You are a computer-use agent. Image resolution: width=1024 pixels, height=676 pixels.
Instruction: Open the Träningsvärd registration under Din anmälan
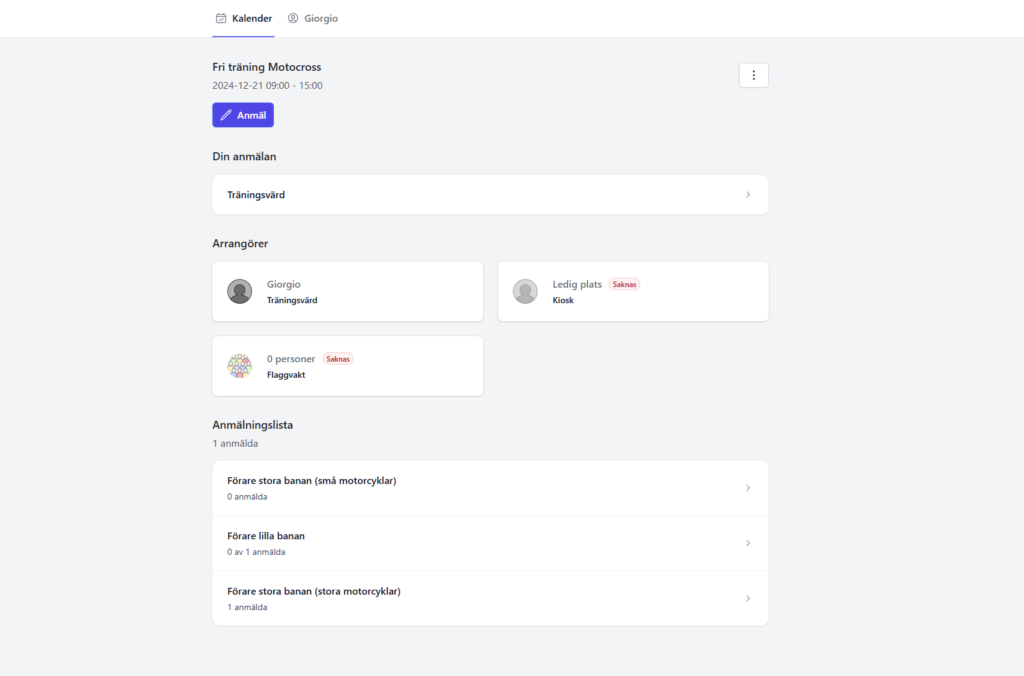coord(490,194)
